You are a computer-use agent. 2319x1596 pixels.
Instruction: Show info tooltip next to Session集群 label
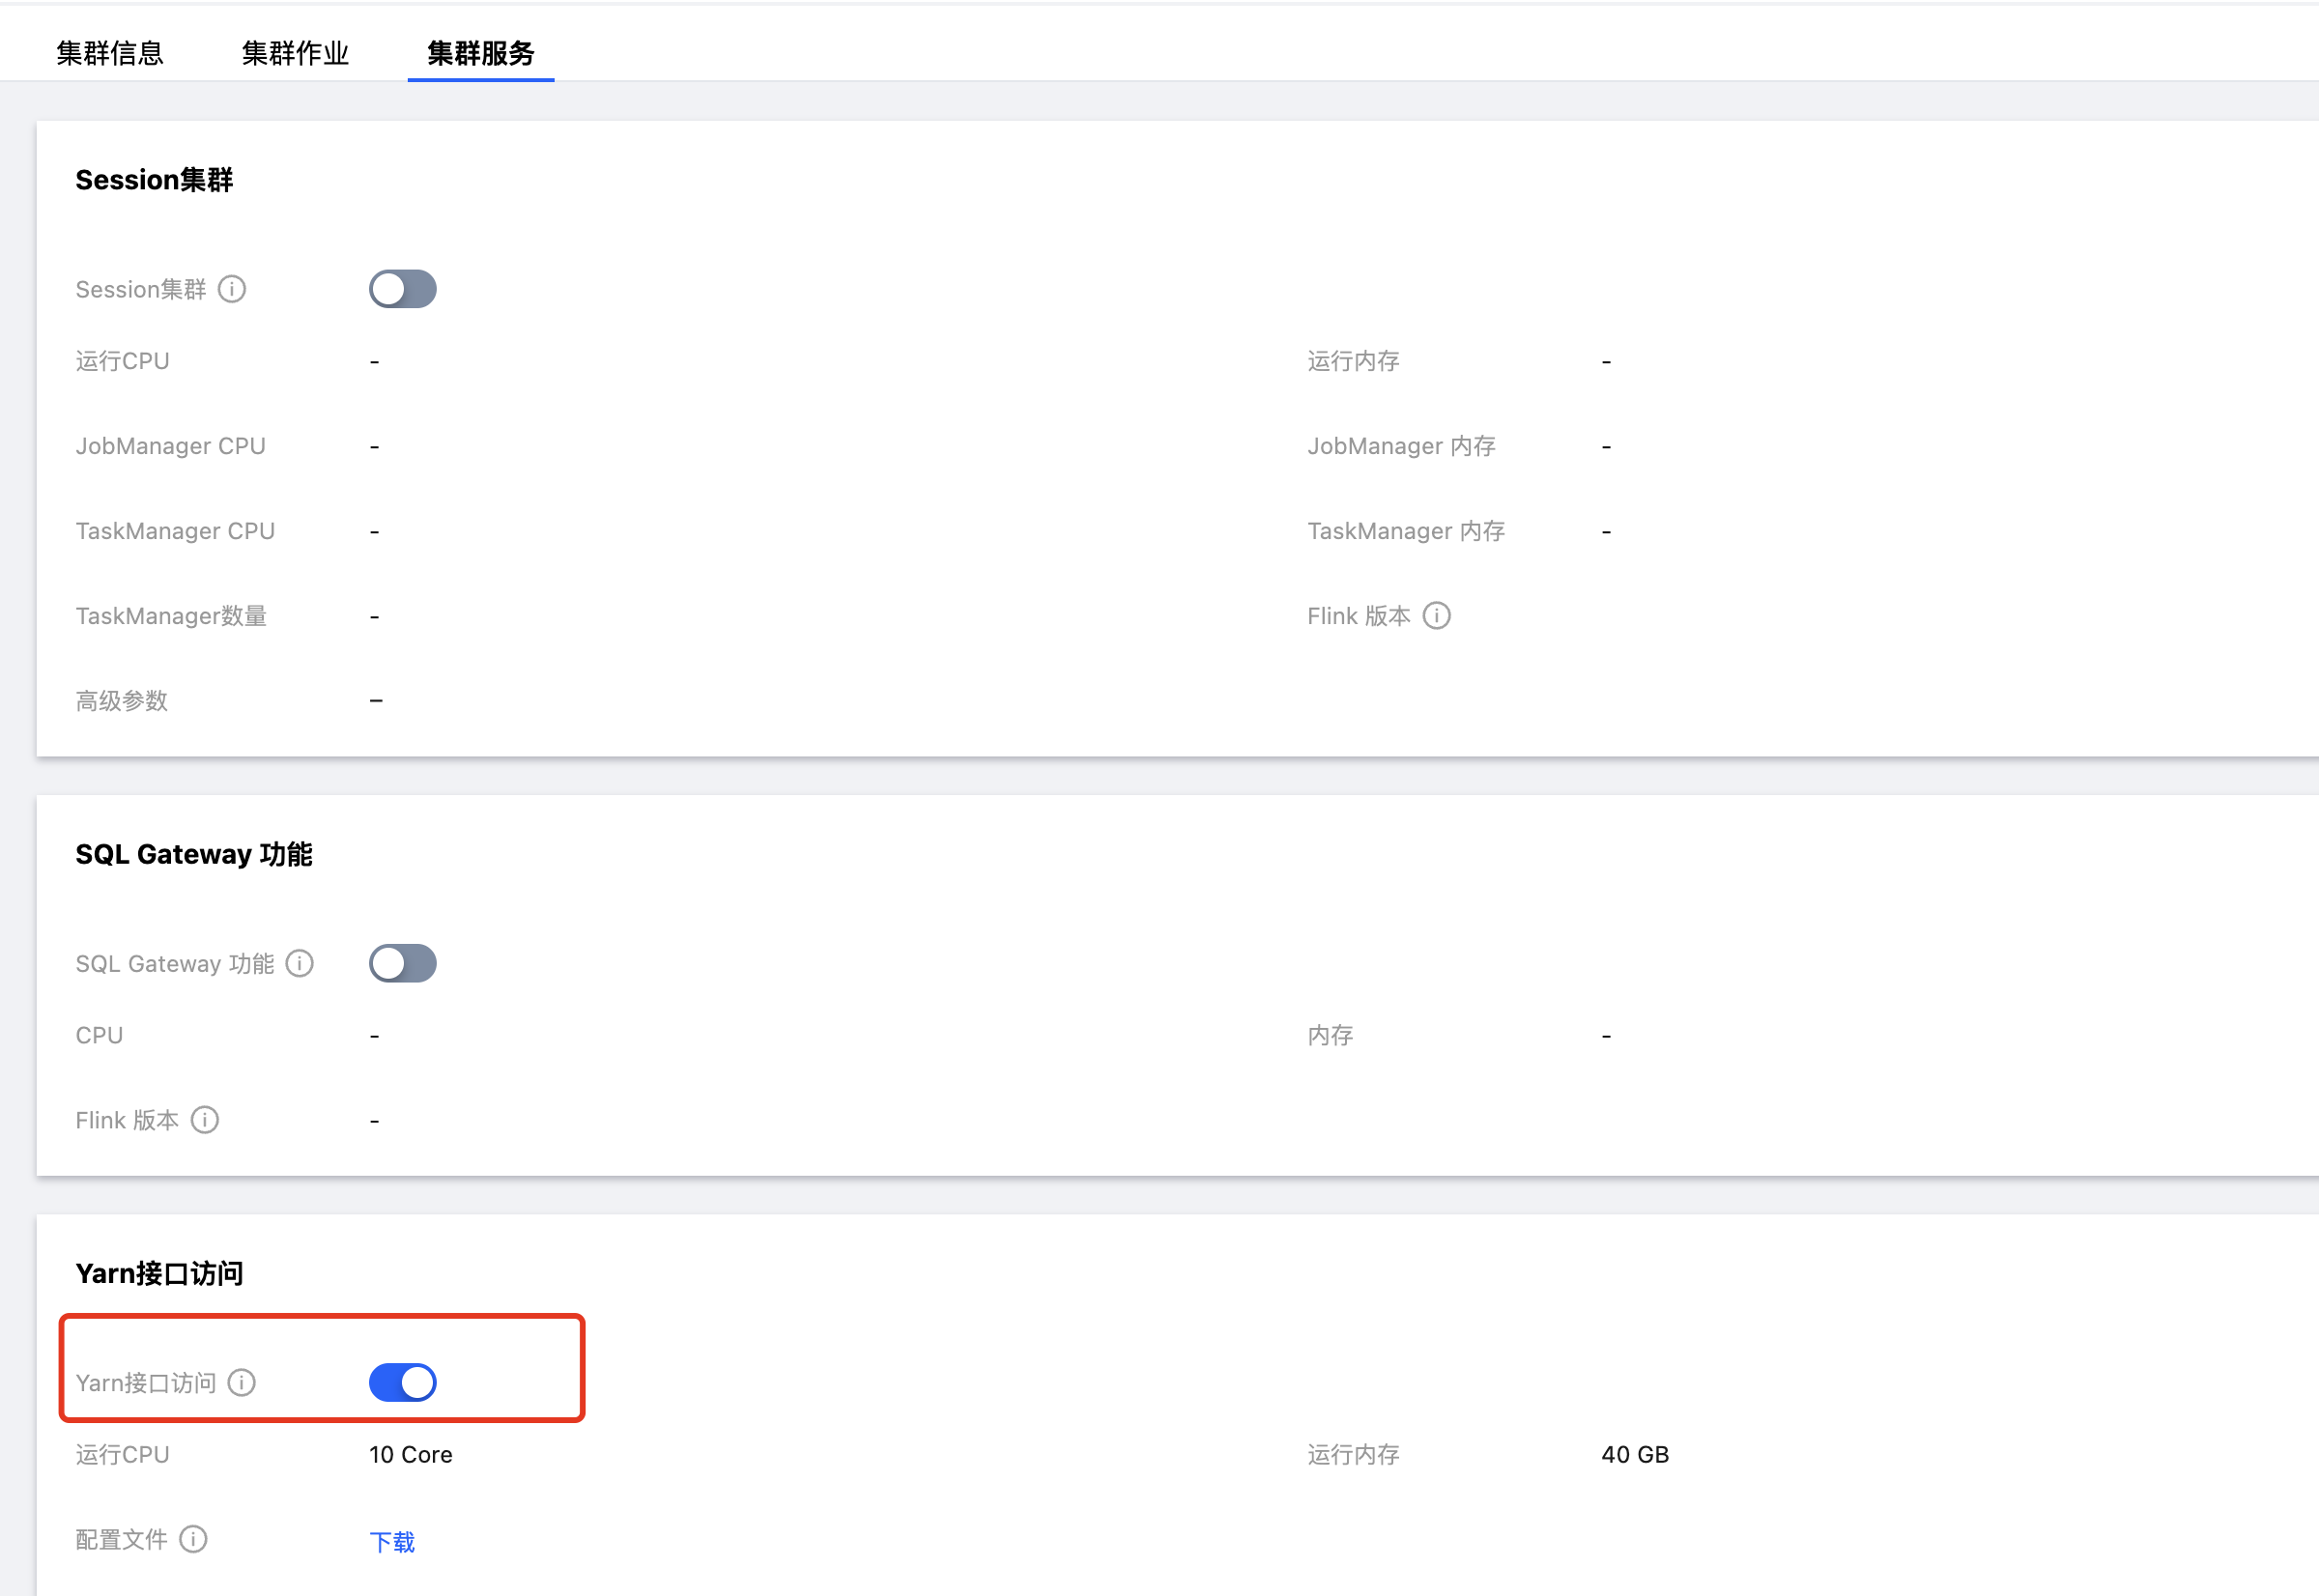pos(232,289)
